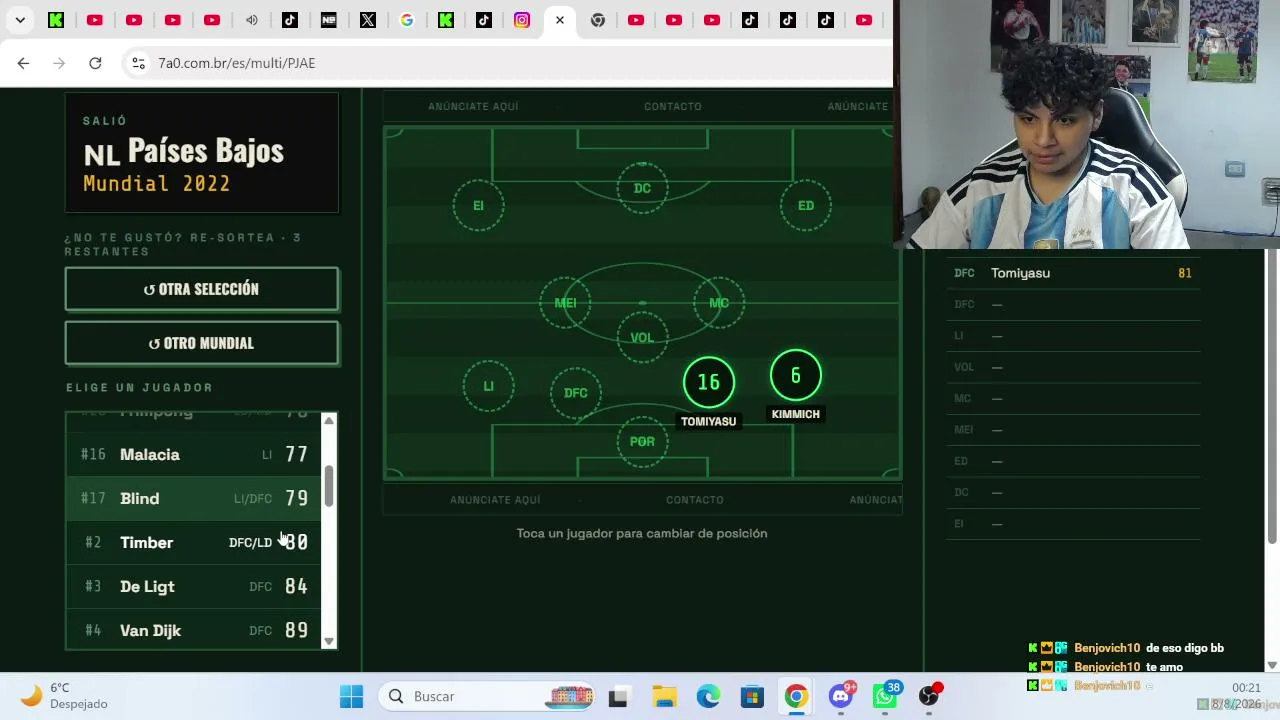Pick Timber from the player list
1280x720 pixels.
194,543
